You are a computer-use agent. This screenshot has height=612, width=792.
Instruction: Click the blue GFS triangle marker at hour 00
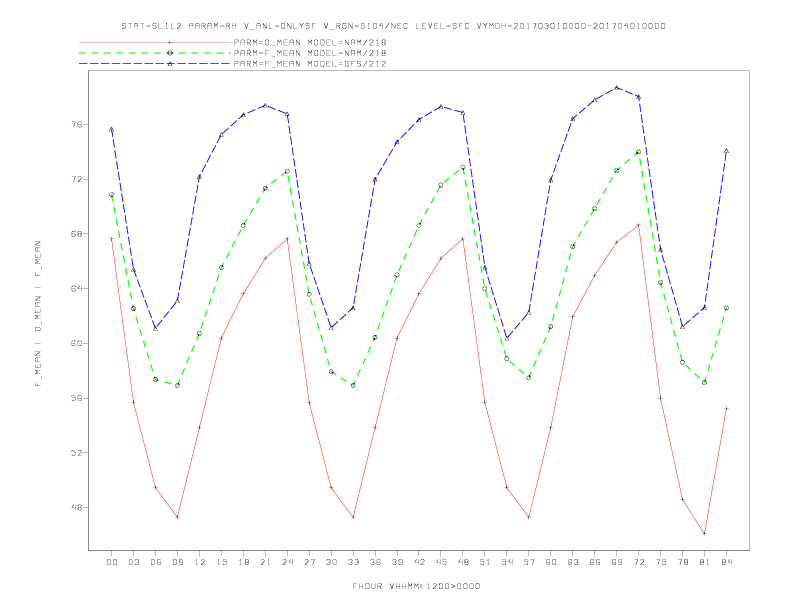tap(112, 130)
